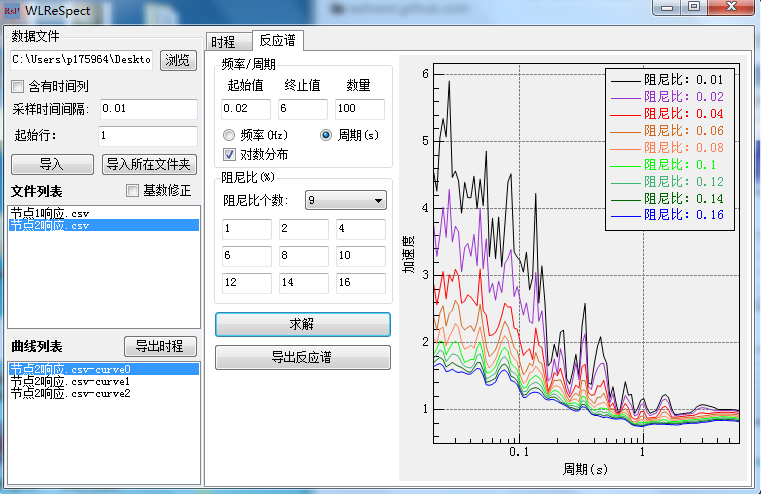The image size is (761, 494).
Task: Click legend entry 阻尼比: 0.1
Action: [x=663, y=165]
